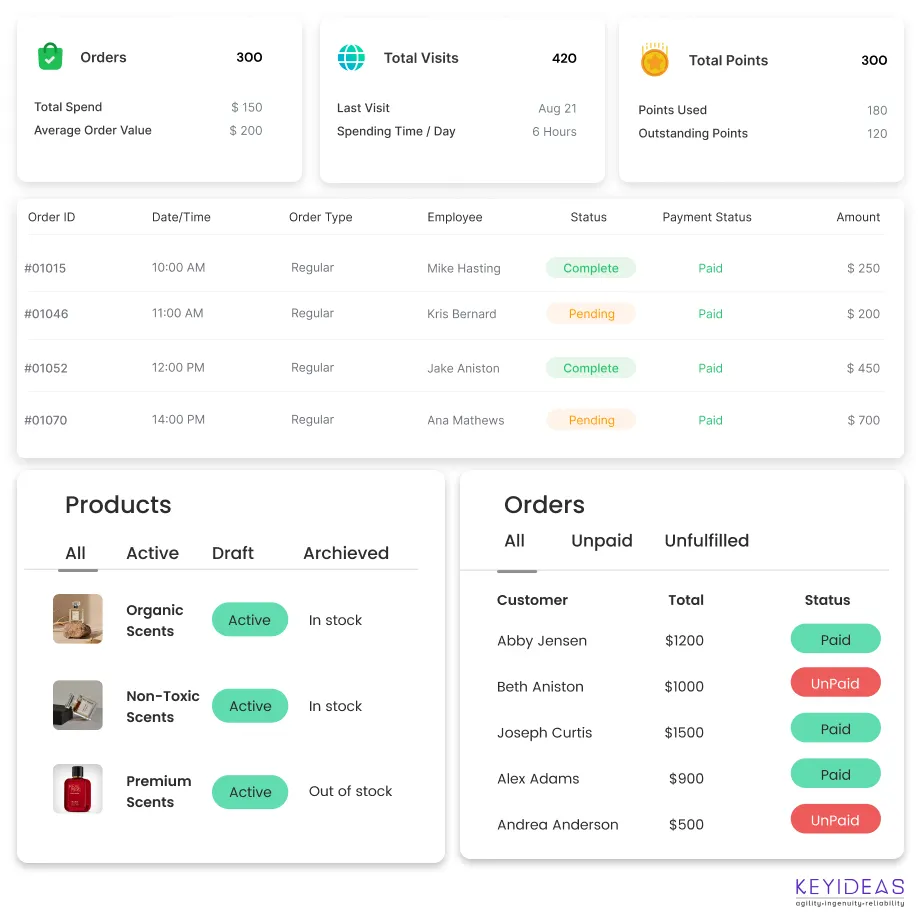
Task: Click the 14:00 PM time cell
Action: (x=179, y=419)
